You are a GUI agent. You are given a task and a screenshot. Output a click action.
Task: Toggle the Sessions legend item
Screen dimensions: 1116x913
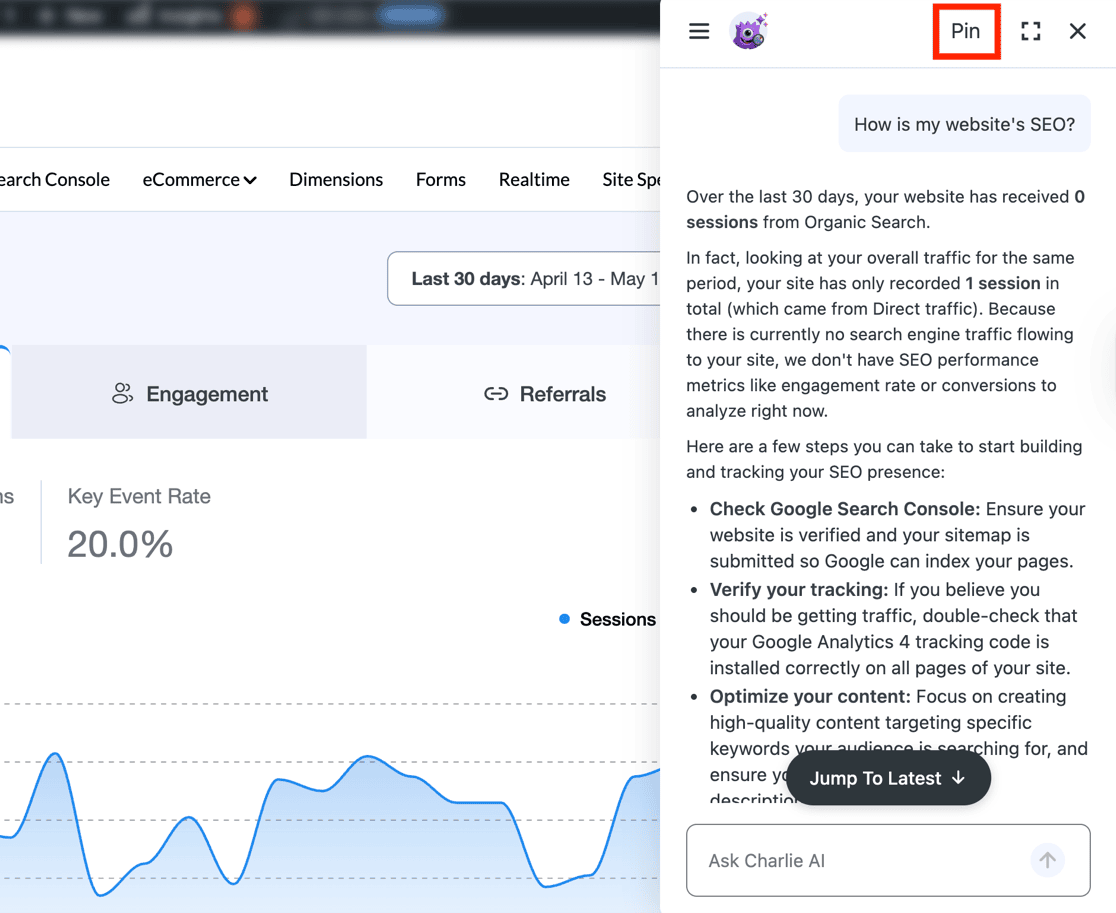click(x=608, y=619)
